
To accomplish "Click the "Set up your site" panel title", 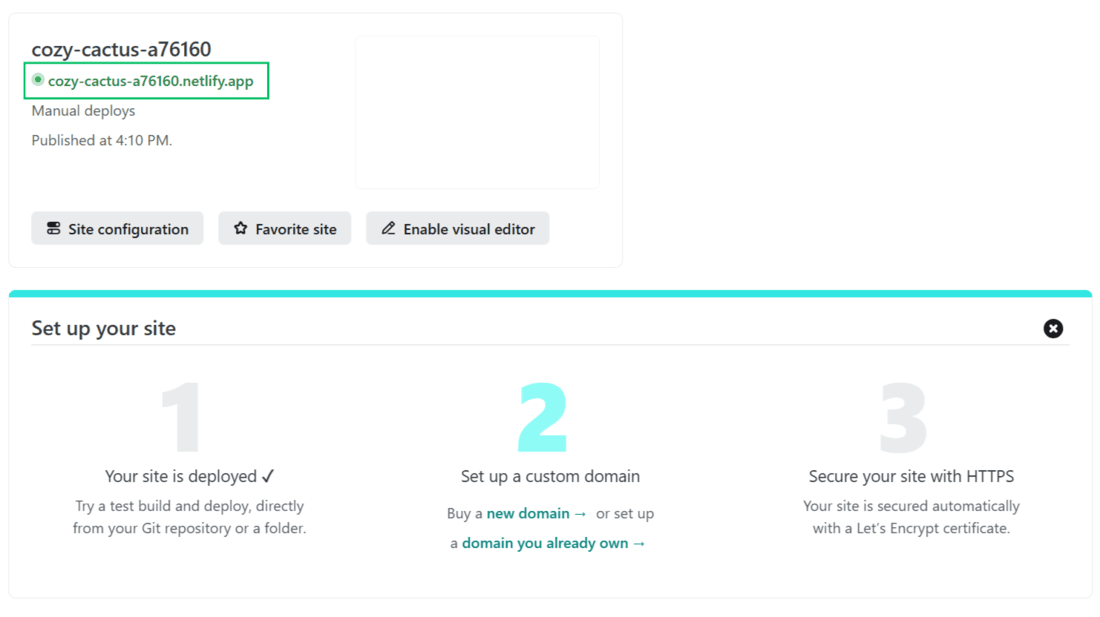I will (104, 328).
